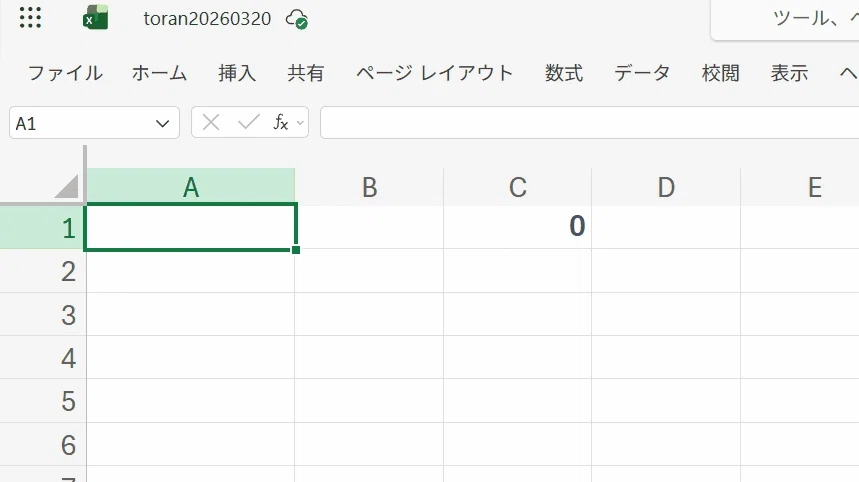
Task: Click the file name toran20260320
Action: [207, 19]
